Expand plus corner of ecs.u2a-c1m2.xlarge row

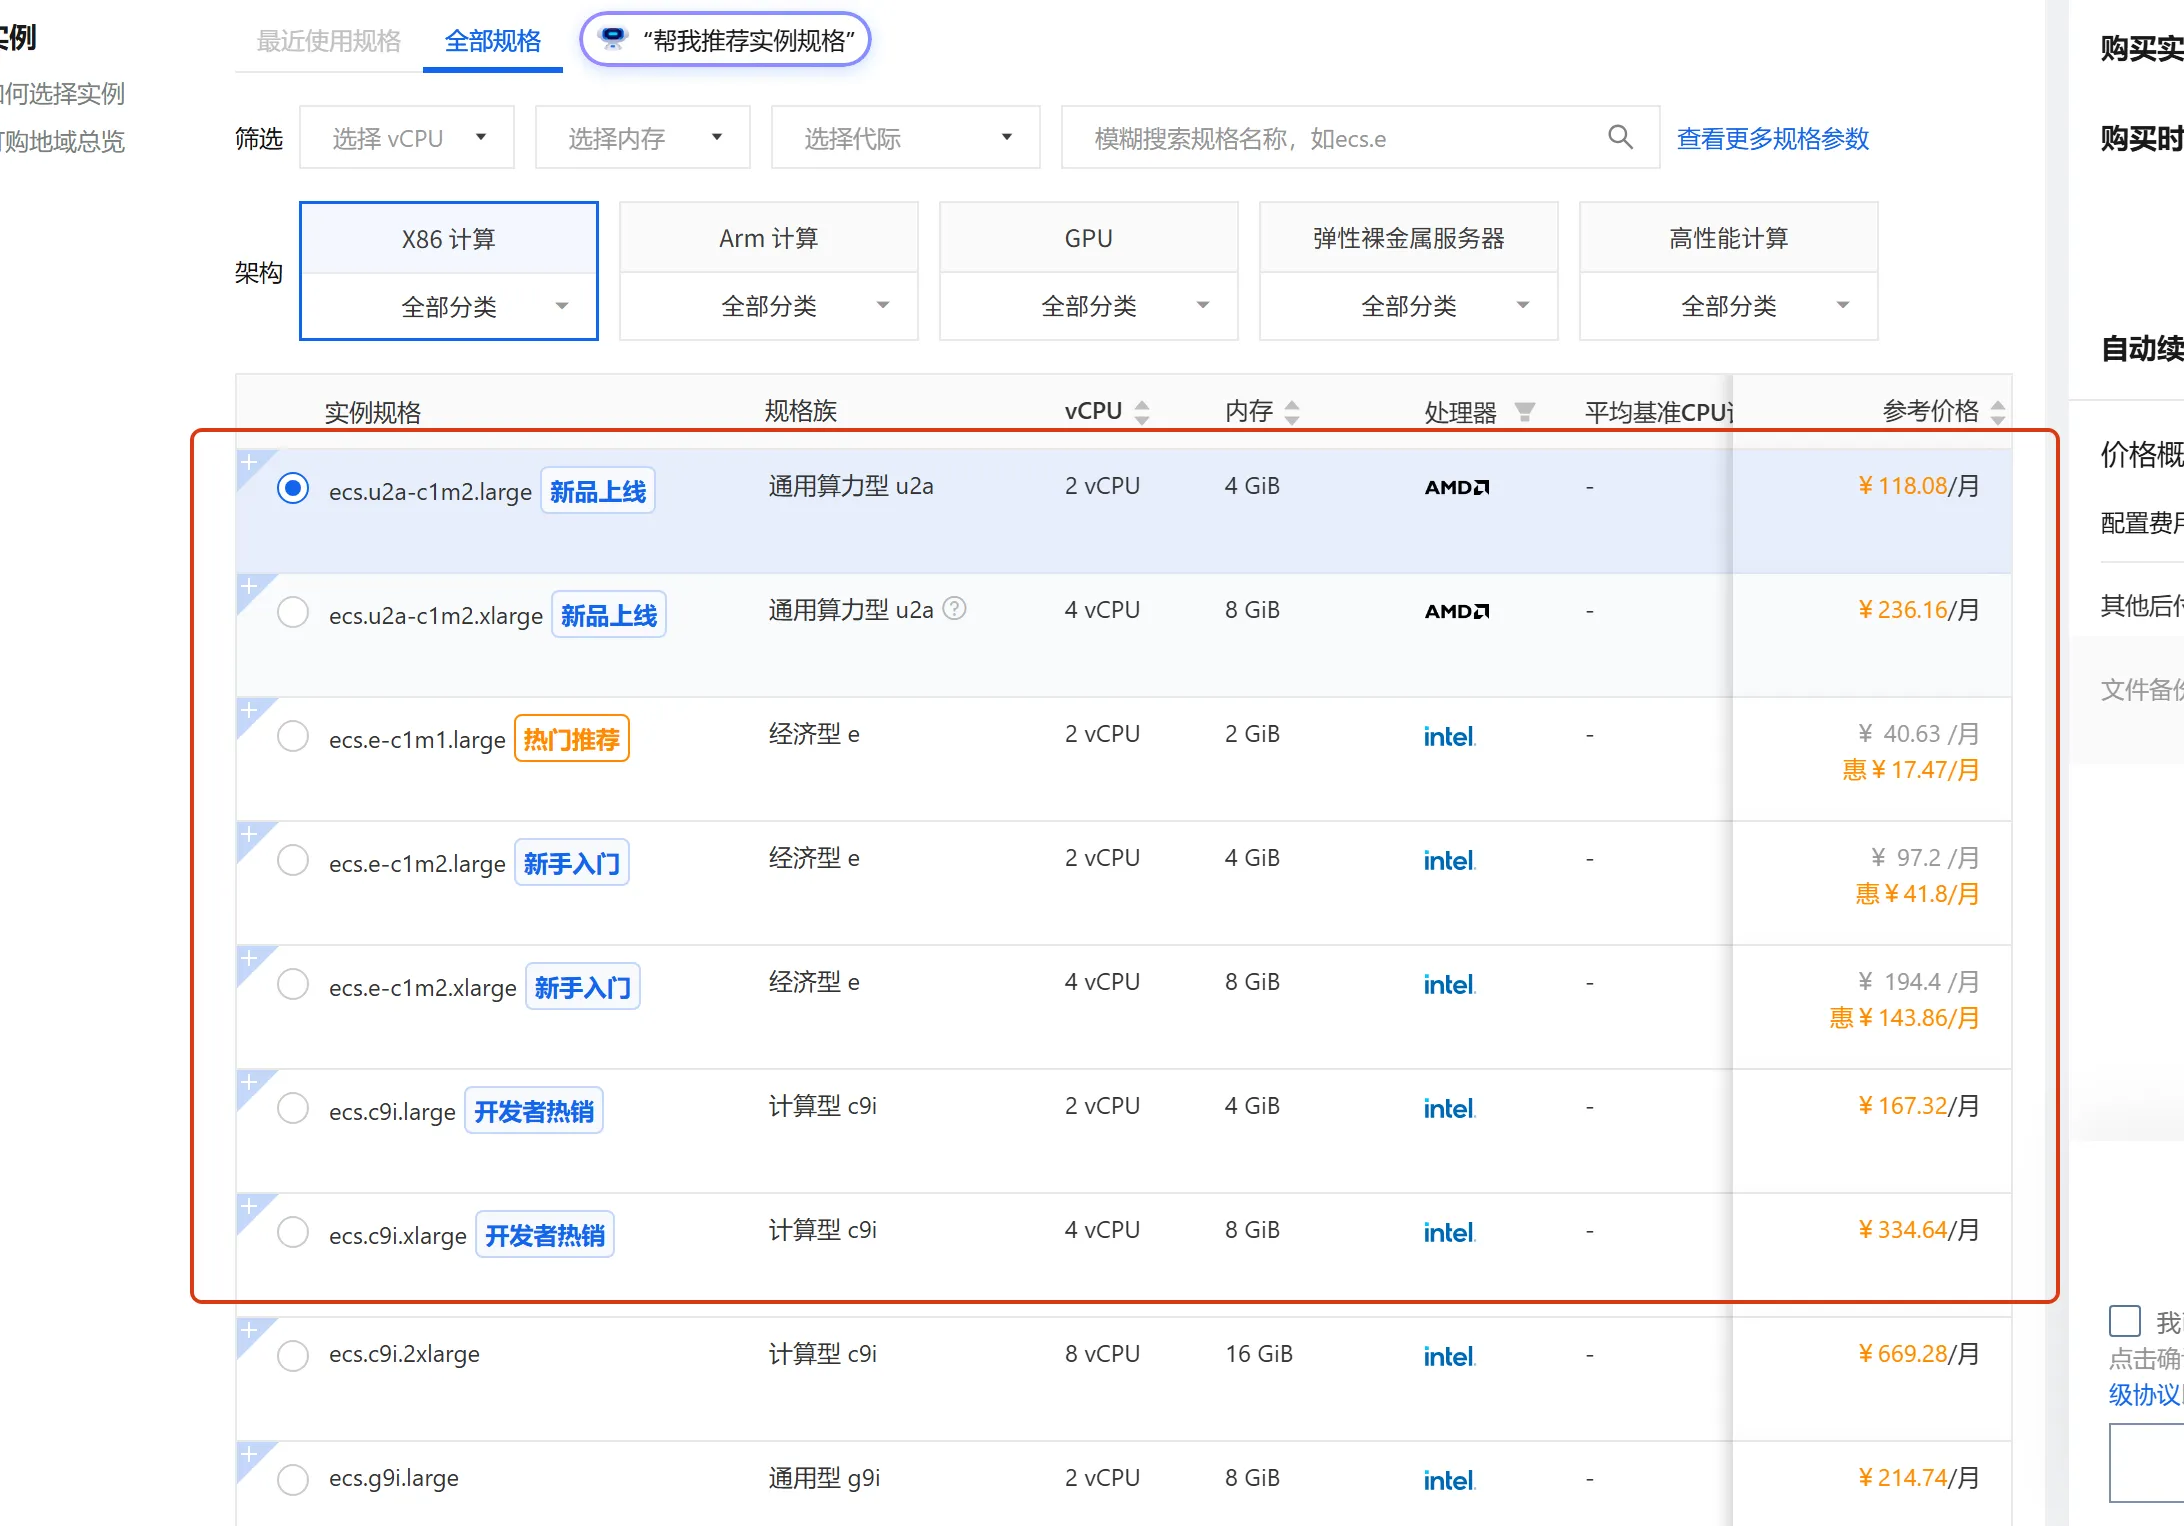pyautogui.click(x=249, y=586)
